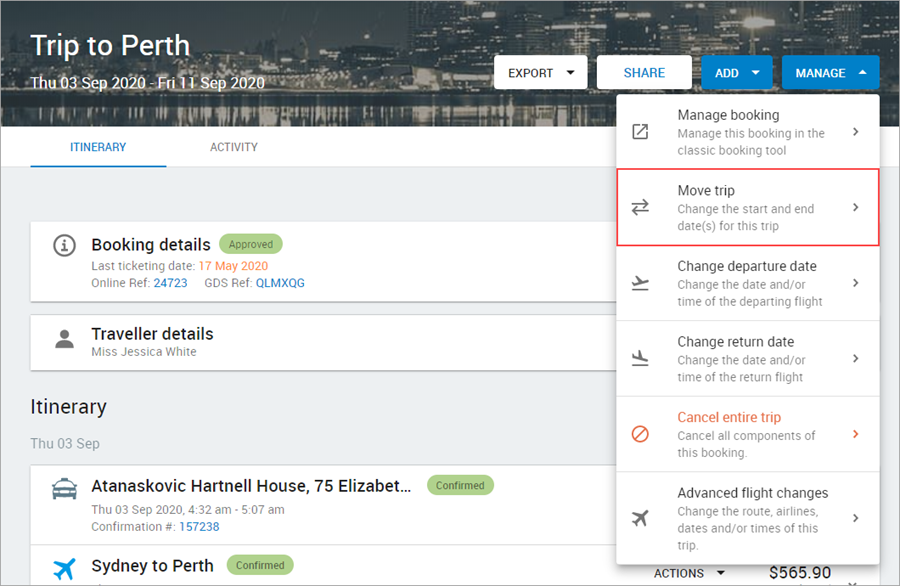Viewport: 900px width, 586px height.
Task: Open the EXPORT dropdown
Action: (x=540, y=73)
